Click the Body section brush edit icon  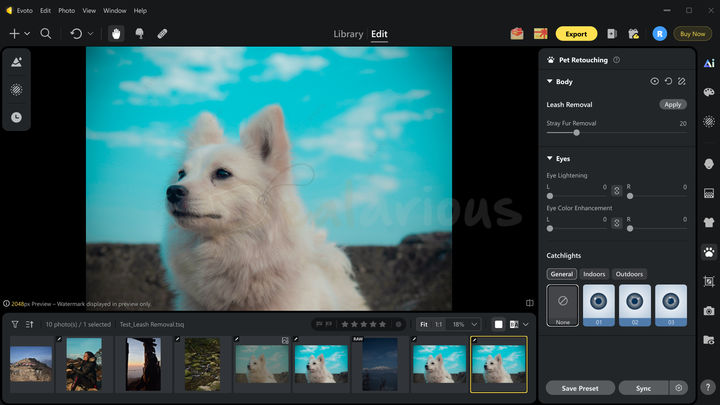(682, 81)
